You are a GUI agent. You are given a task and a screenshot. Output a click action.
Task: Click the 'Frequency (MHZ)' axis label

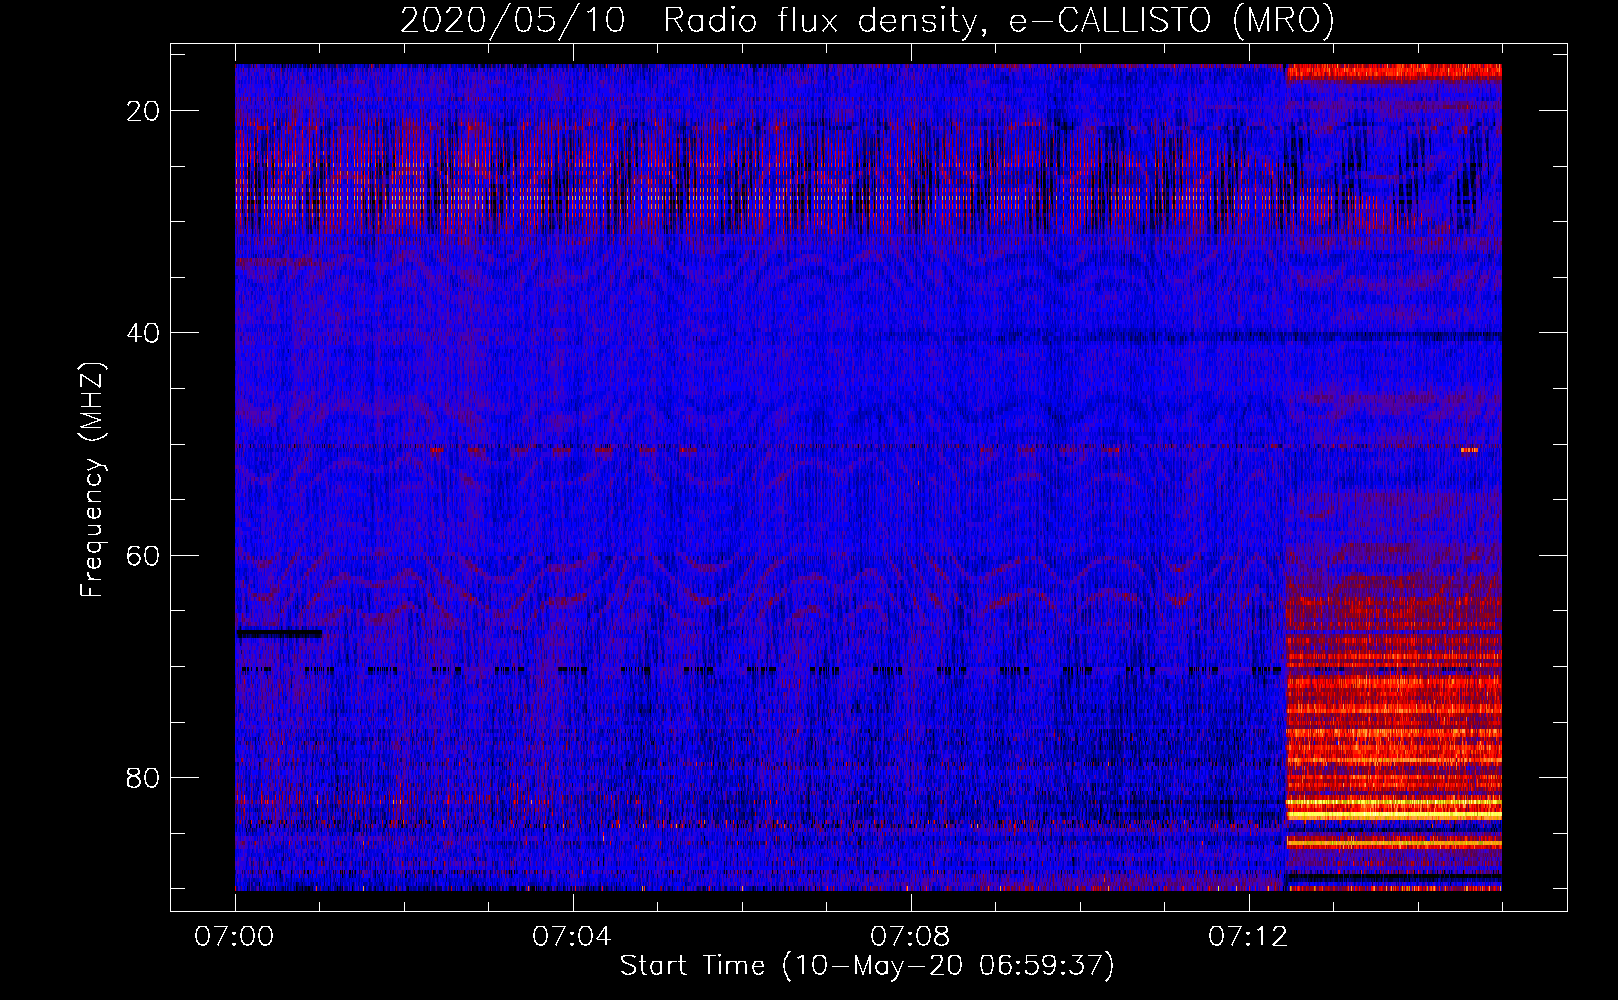92,479
